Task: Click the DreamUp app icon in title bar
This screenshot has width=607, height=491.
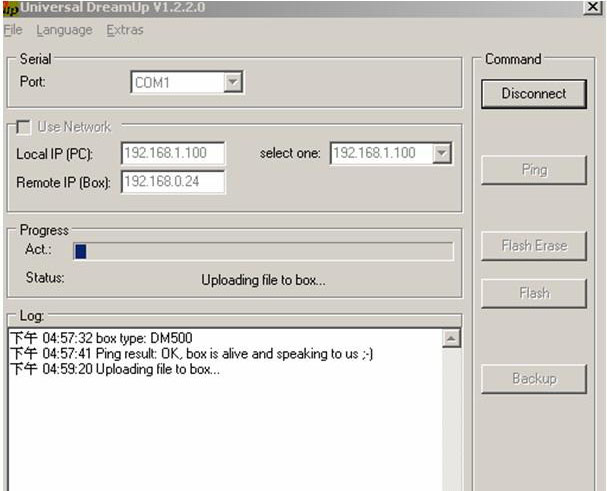Action: (11, 9)
